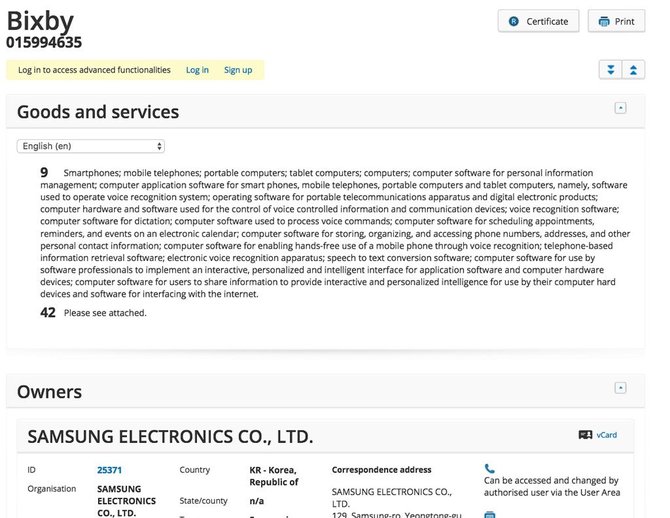Image resolution: width=670 pixels, height=518 pixels.
Task: Collapse the Goods and services section
Action: pyautogui.click(x=620, y=108)
